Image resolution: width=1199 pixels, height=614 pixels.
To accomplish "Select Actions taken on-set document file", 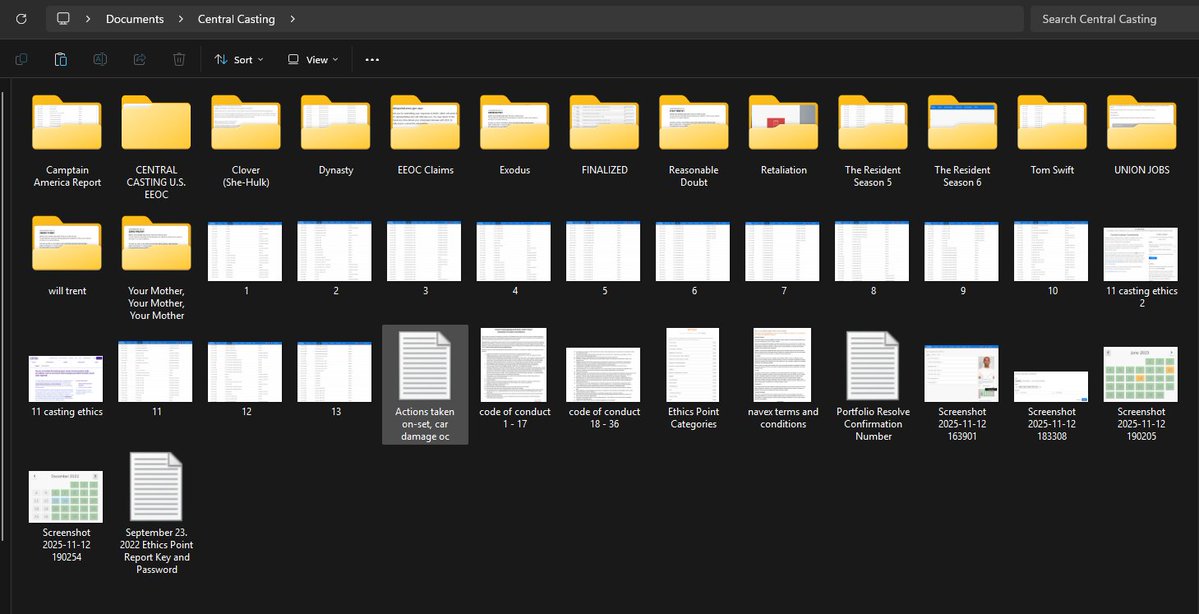I will (425, 385).
